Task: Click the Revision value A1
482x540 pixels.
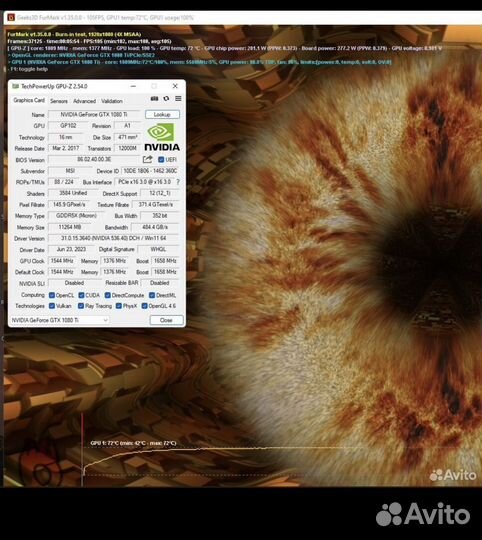Action: click(x=127, y=126)
